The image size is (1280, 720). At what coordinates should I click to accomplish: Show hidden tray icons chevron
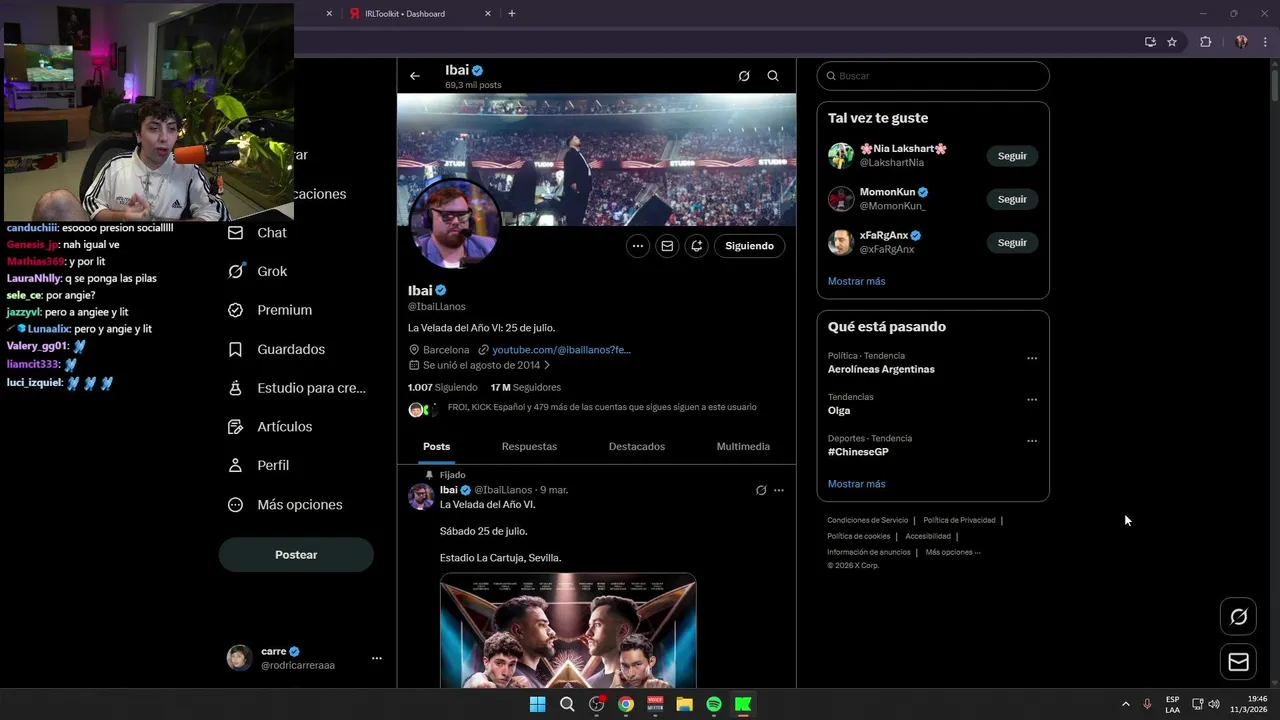(1125, 704)
